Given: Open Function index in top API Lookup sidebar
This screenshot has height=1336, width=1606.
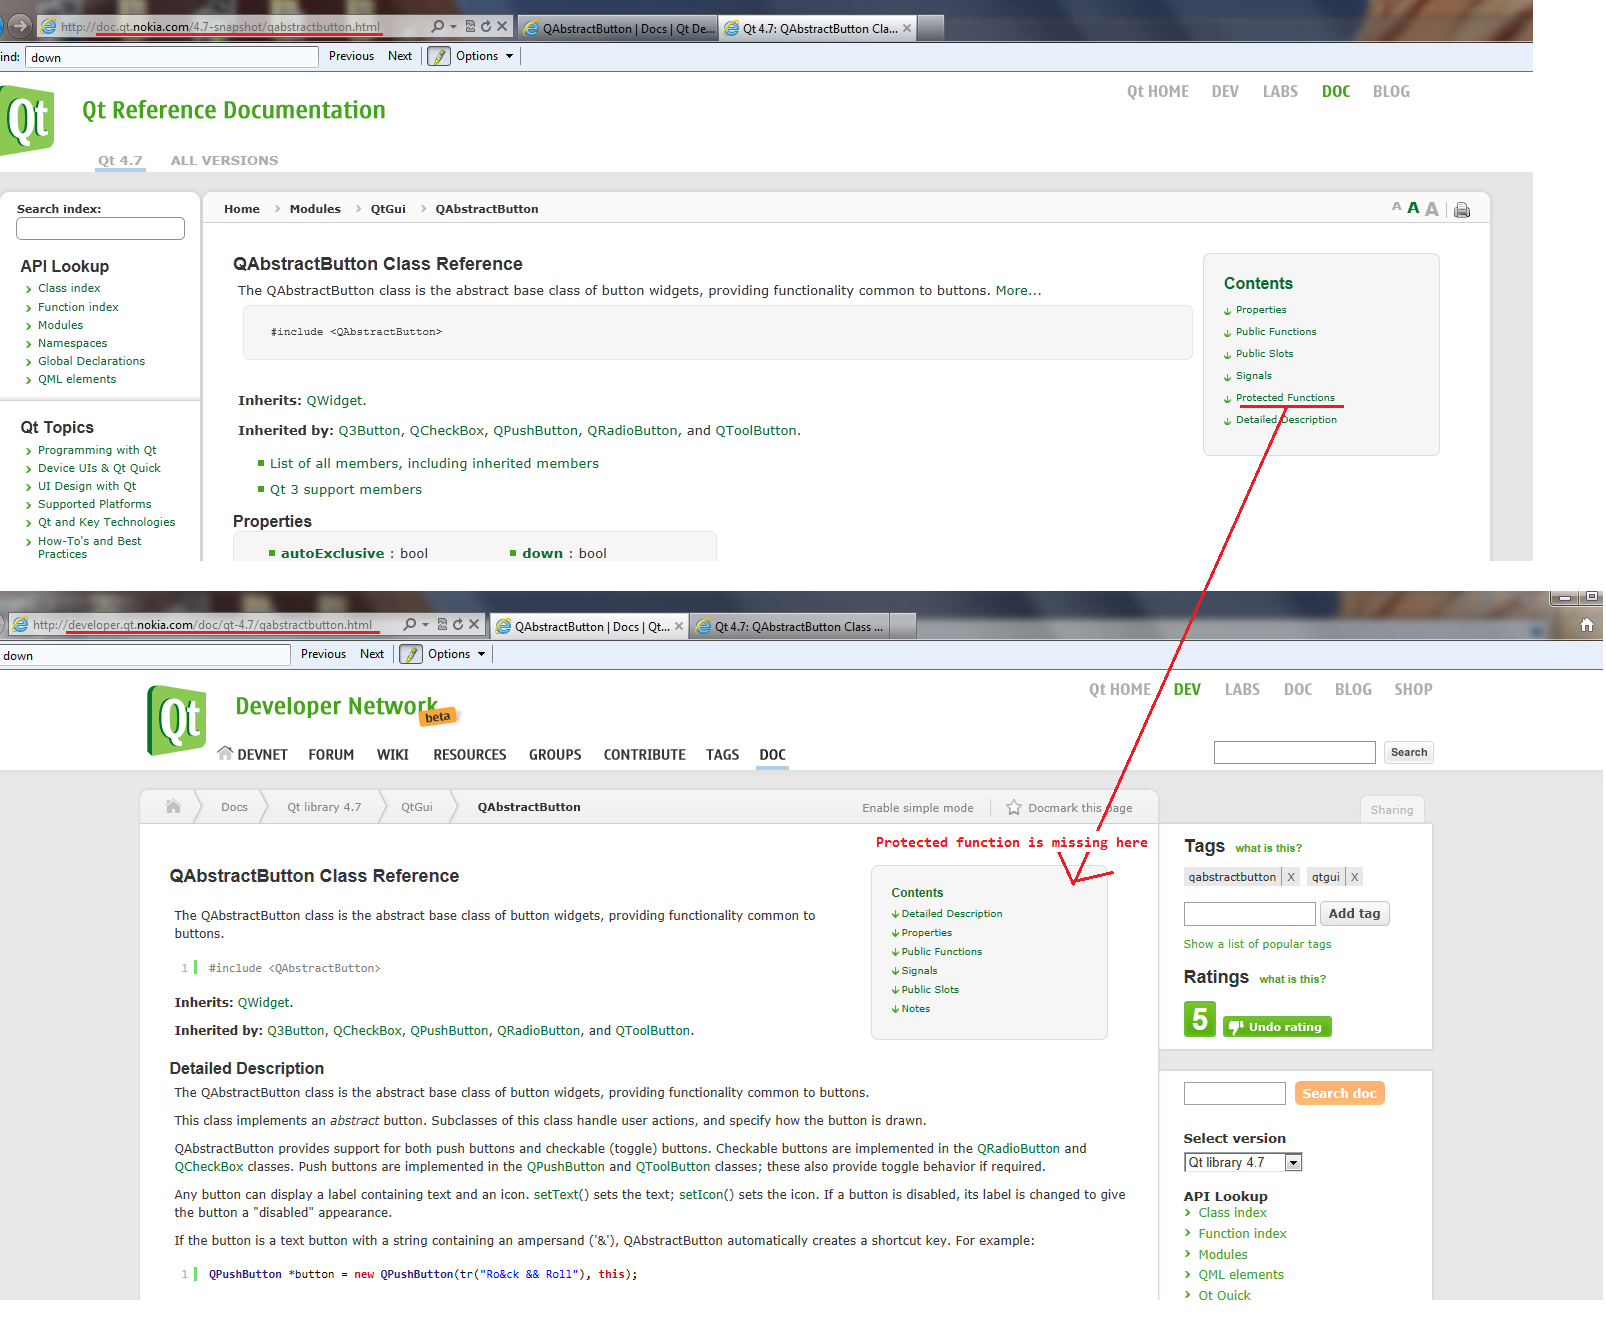Looking at the screenshot, I should point(78,307).
